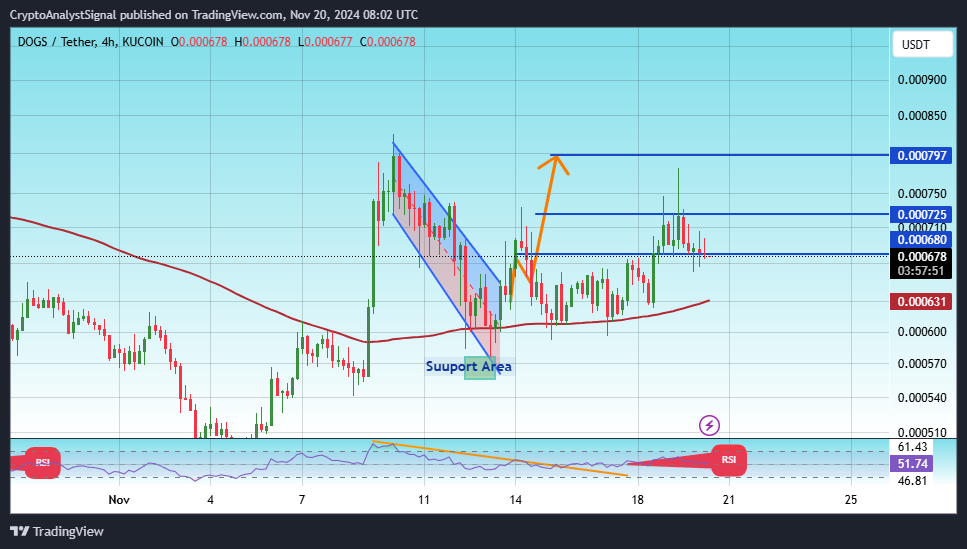Click the countdown timer 03:57:51
Image resolution: width=967 pixels, height=549 pixels.
[921, 271]
